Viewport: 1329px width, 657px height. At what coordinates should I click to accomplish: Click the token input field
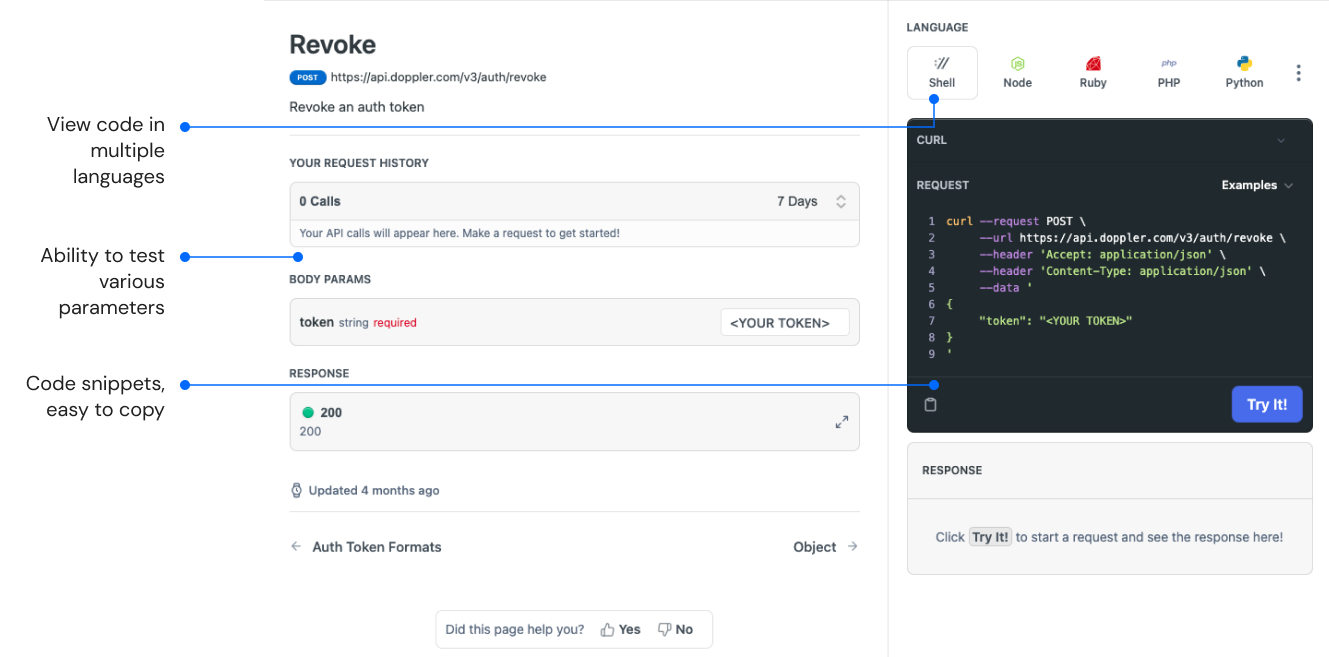coord(784,323)
